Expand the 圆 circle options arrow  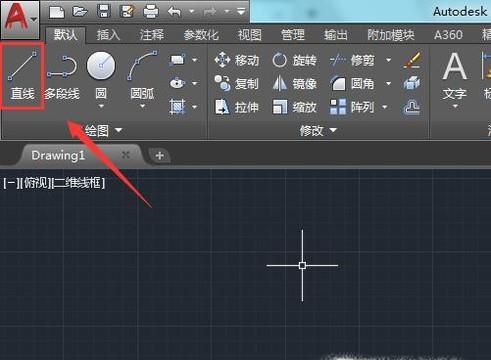coord(101,106)
